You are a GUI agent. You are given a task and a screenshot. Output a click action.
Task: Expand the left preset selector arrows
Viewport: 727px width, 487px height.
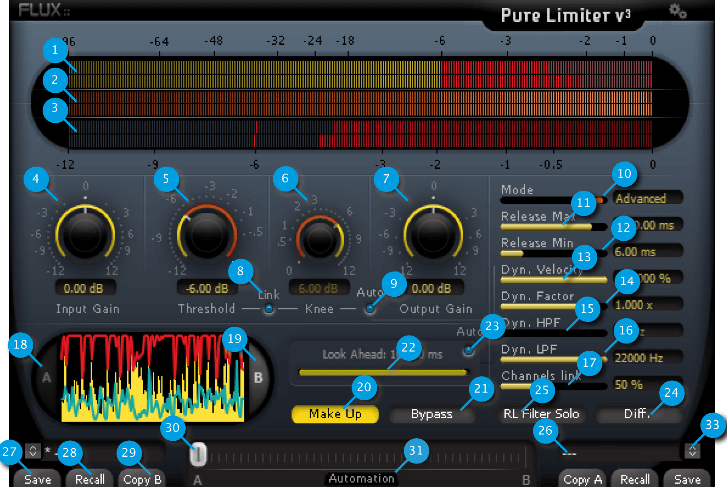click(x=32, y=452)
